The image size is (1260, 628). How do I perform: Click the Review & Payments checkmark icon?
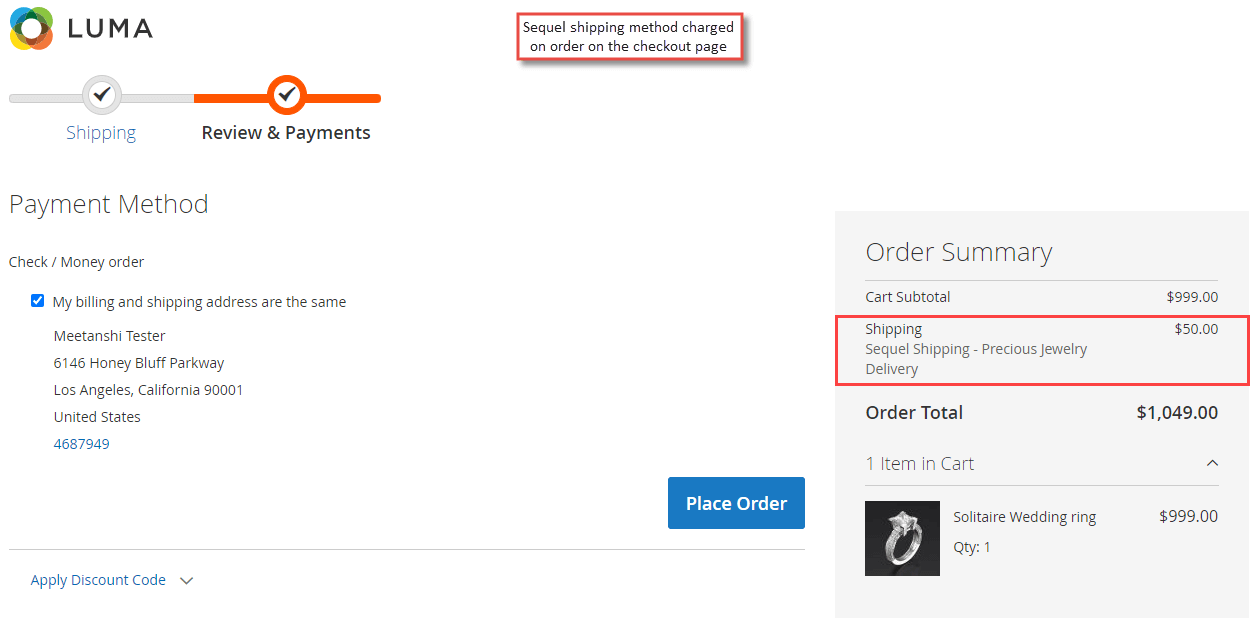[x=286, y=95]
